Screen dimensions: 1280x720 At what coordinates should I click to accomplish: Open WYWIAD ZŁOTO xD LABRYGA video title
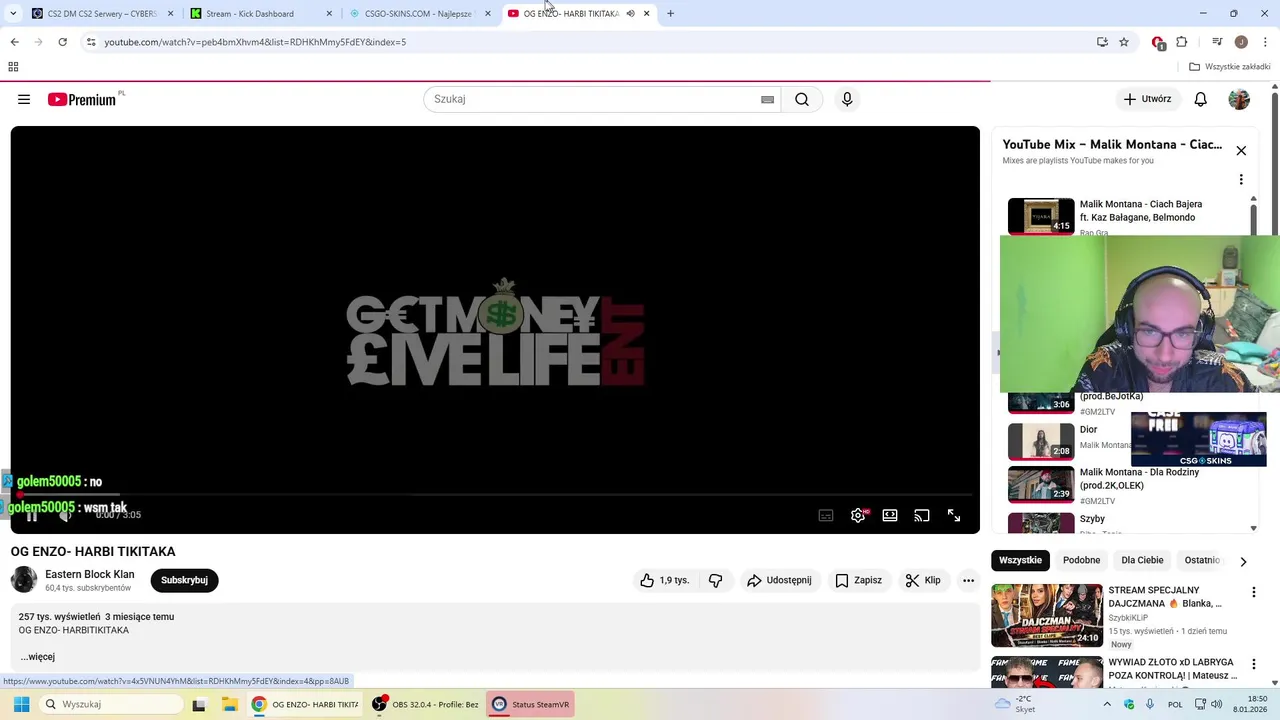[1172, 669]
